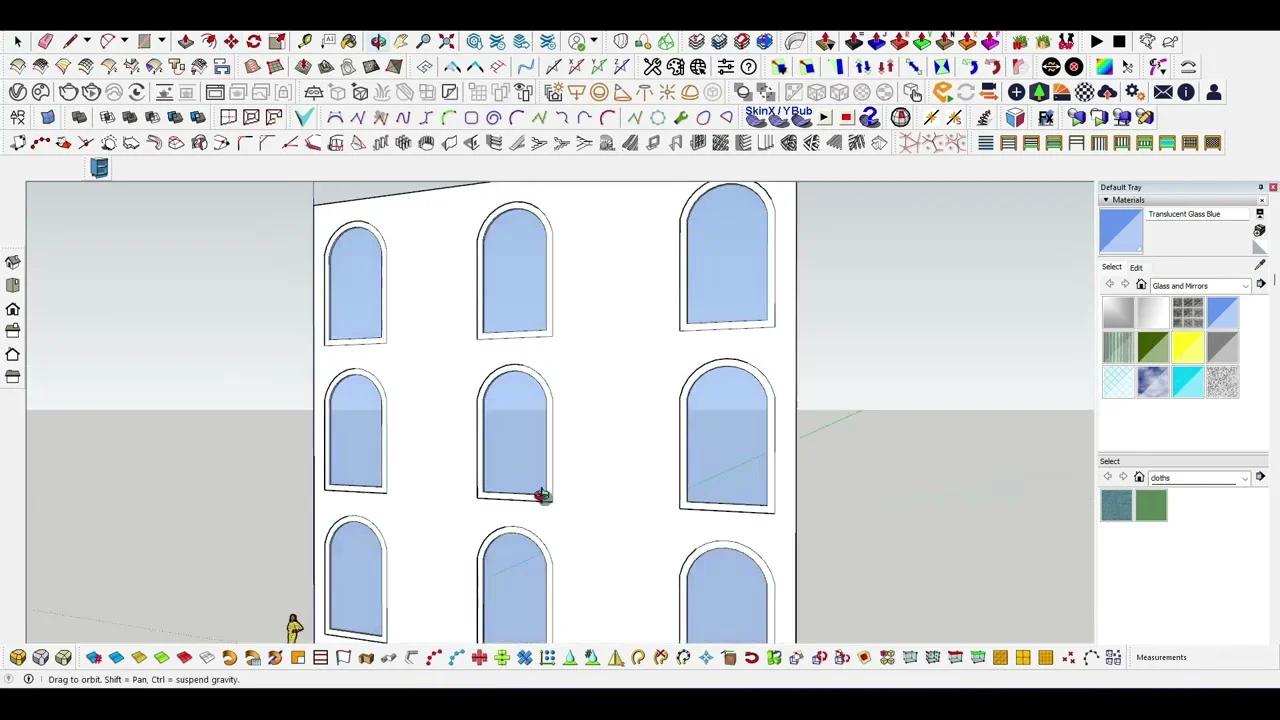Go to home in cloths browser
This screenshot has width=1280, height=720.
pos(1139,477)
